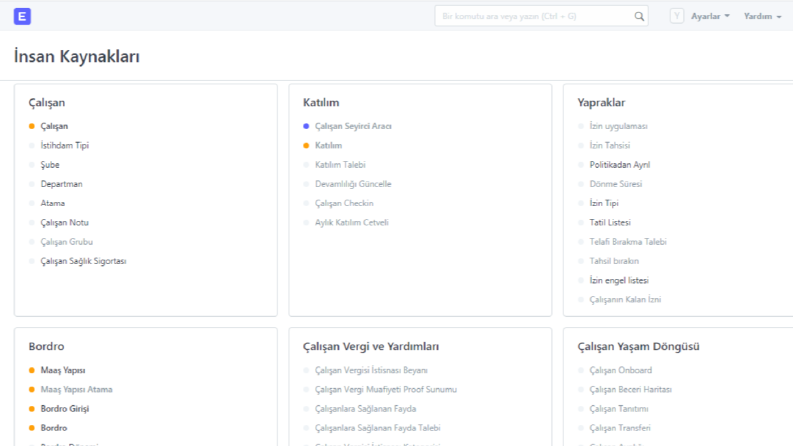Open the İstihdam Tipi link
793x446 pixels.
click(x=65, y=146)
